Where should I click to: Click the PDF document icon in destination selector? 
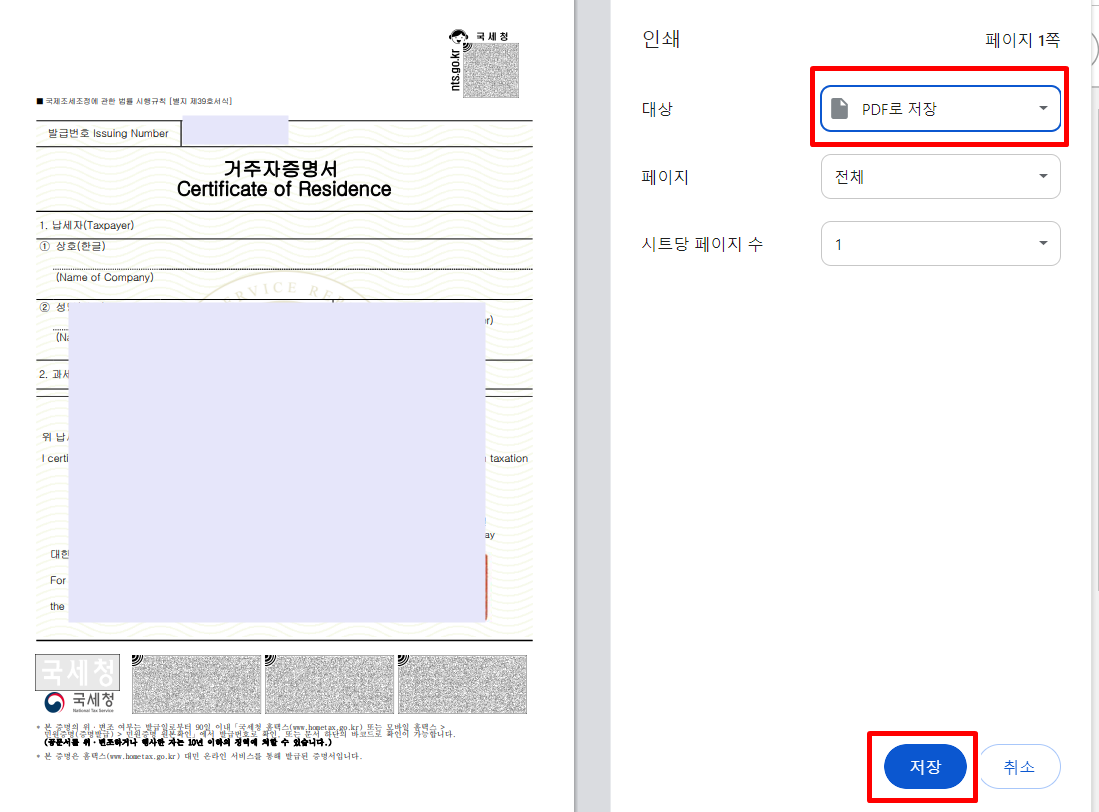coord(838,108)
